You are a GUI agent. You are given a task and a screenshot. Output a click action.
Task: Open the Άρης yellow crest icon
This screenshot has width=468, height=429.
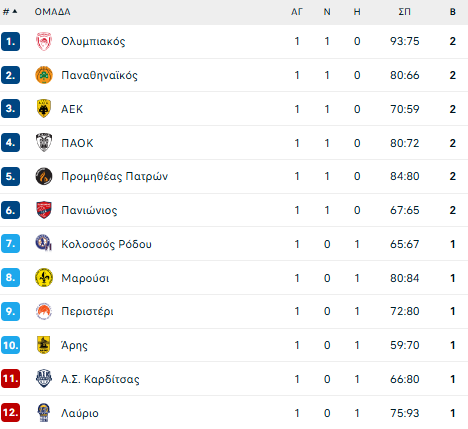tap(44, 345)
